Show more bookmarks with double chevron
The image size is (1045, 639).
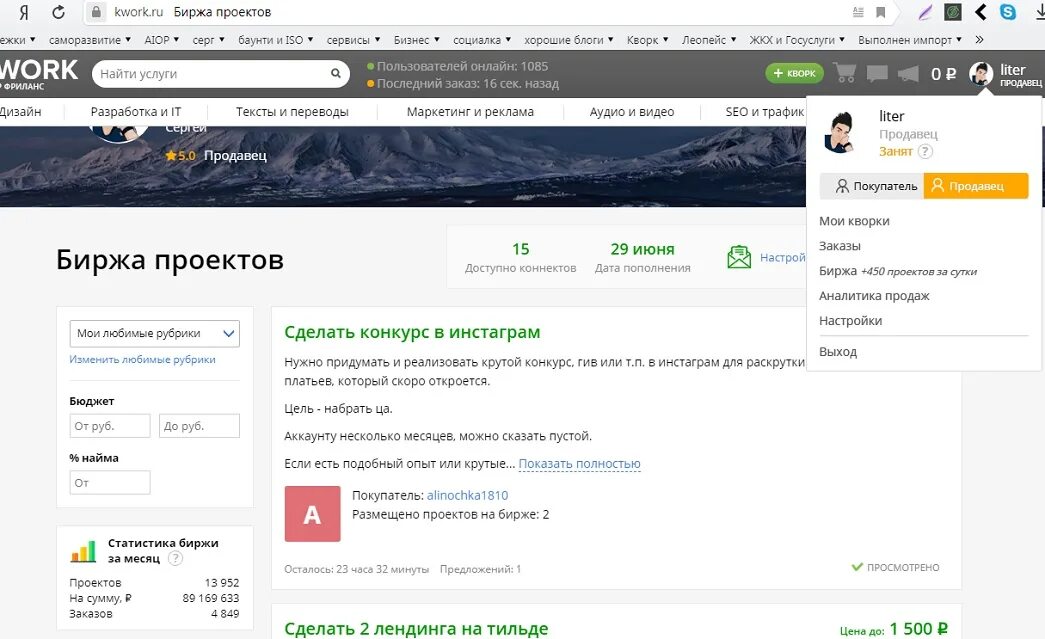click(x=979, y=40)
